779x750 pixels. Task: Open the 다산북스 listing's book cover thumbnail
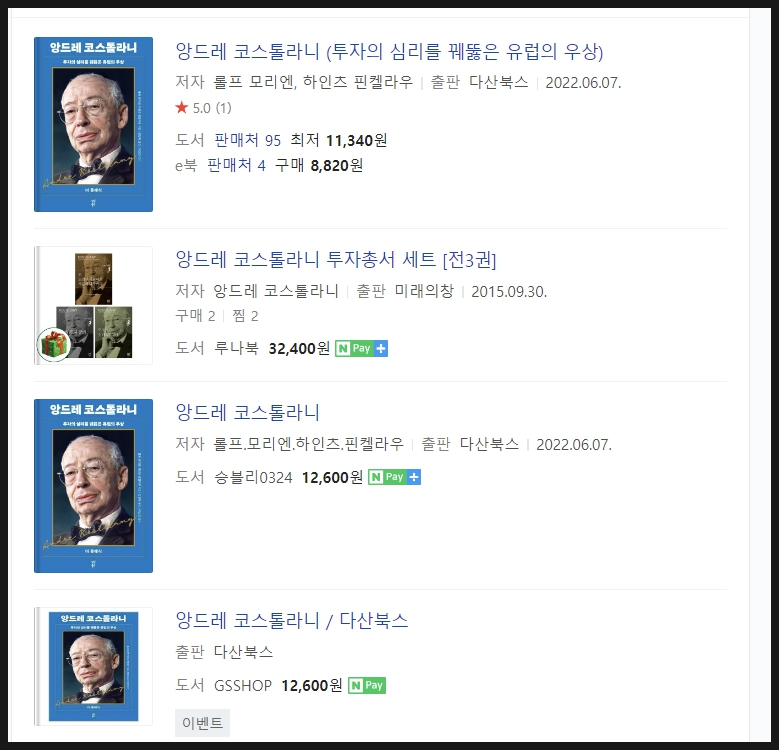93,666
